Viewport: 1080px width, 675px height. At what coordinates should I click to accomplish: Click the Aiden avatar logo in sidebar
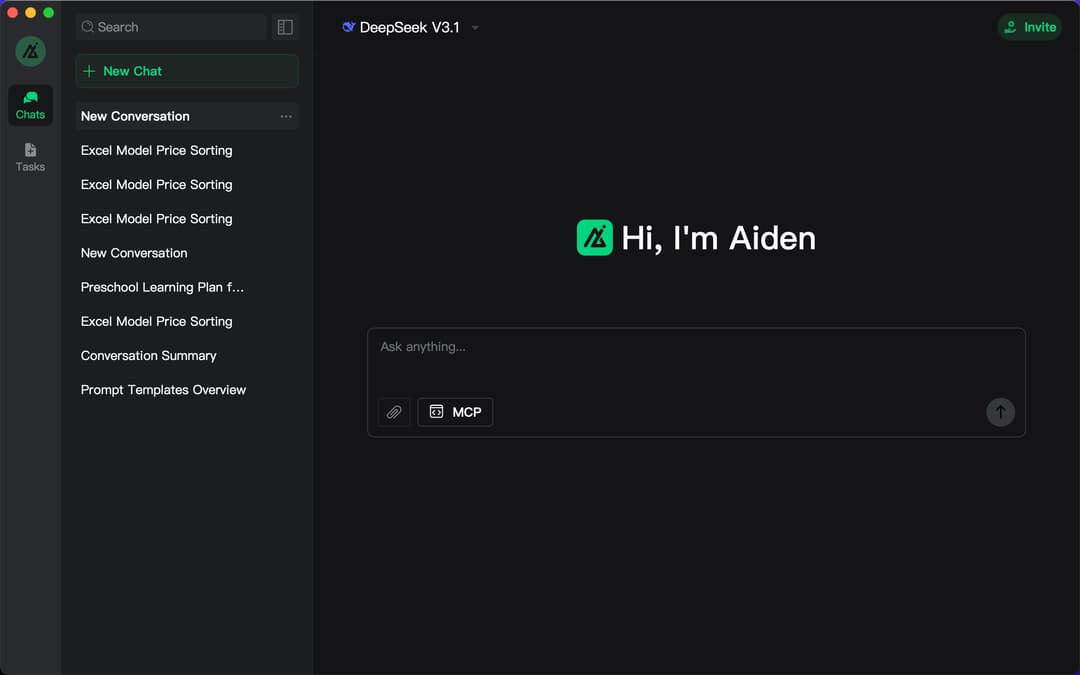tap(30, 51)
